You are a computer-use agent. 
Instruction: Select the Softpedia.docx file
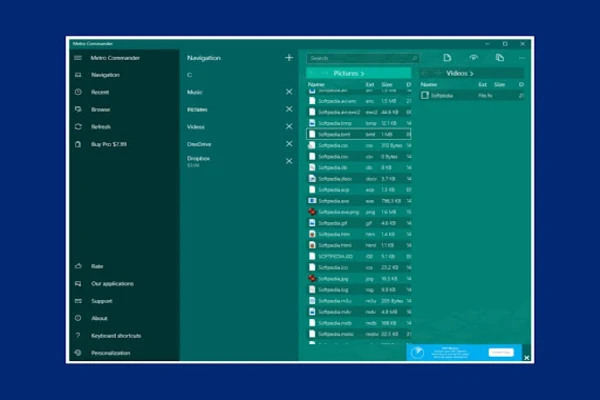pyautogui.click(x=359, y=179)
